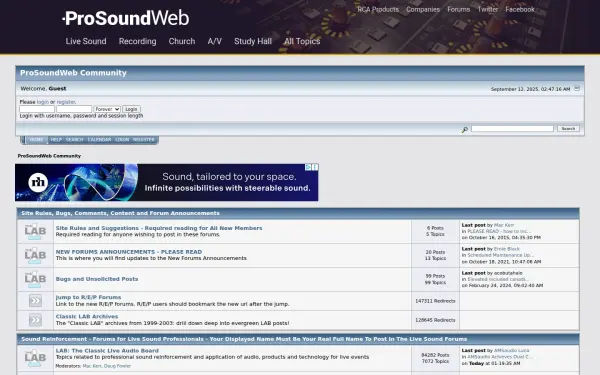Viewport: 600px width, 375px height.
Task: Open moderator Doug Fowler's profile
Action: 117,366
